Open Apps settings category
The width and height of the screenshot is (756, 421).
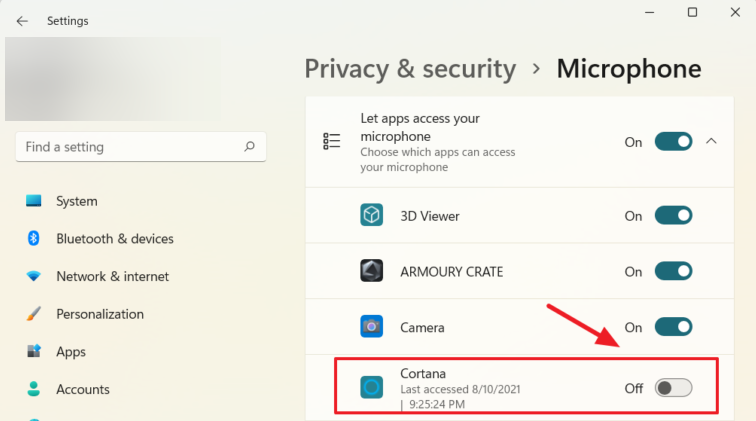point(71,352)
